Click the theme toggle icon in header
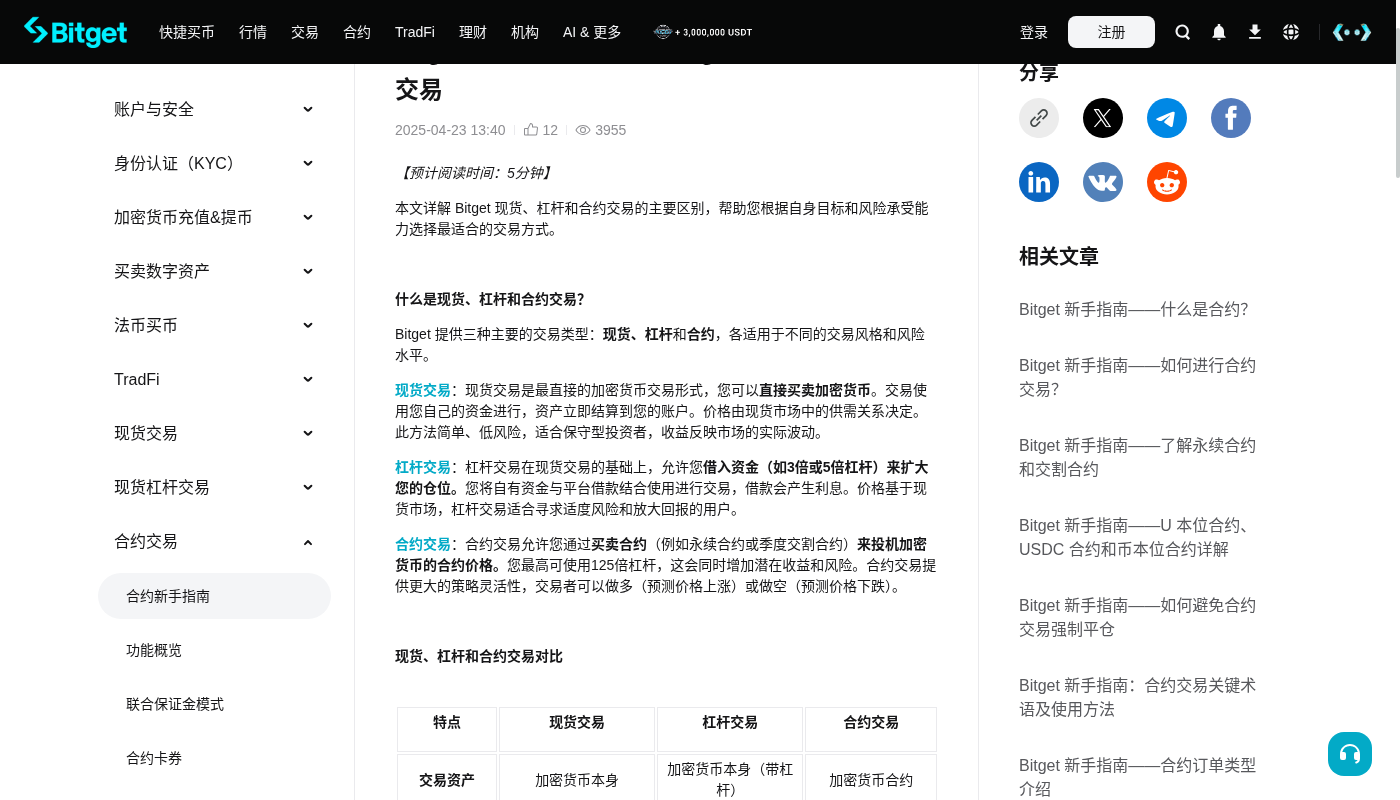 1351,32
